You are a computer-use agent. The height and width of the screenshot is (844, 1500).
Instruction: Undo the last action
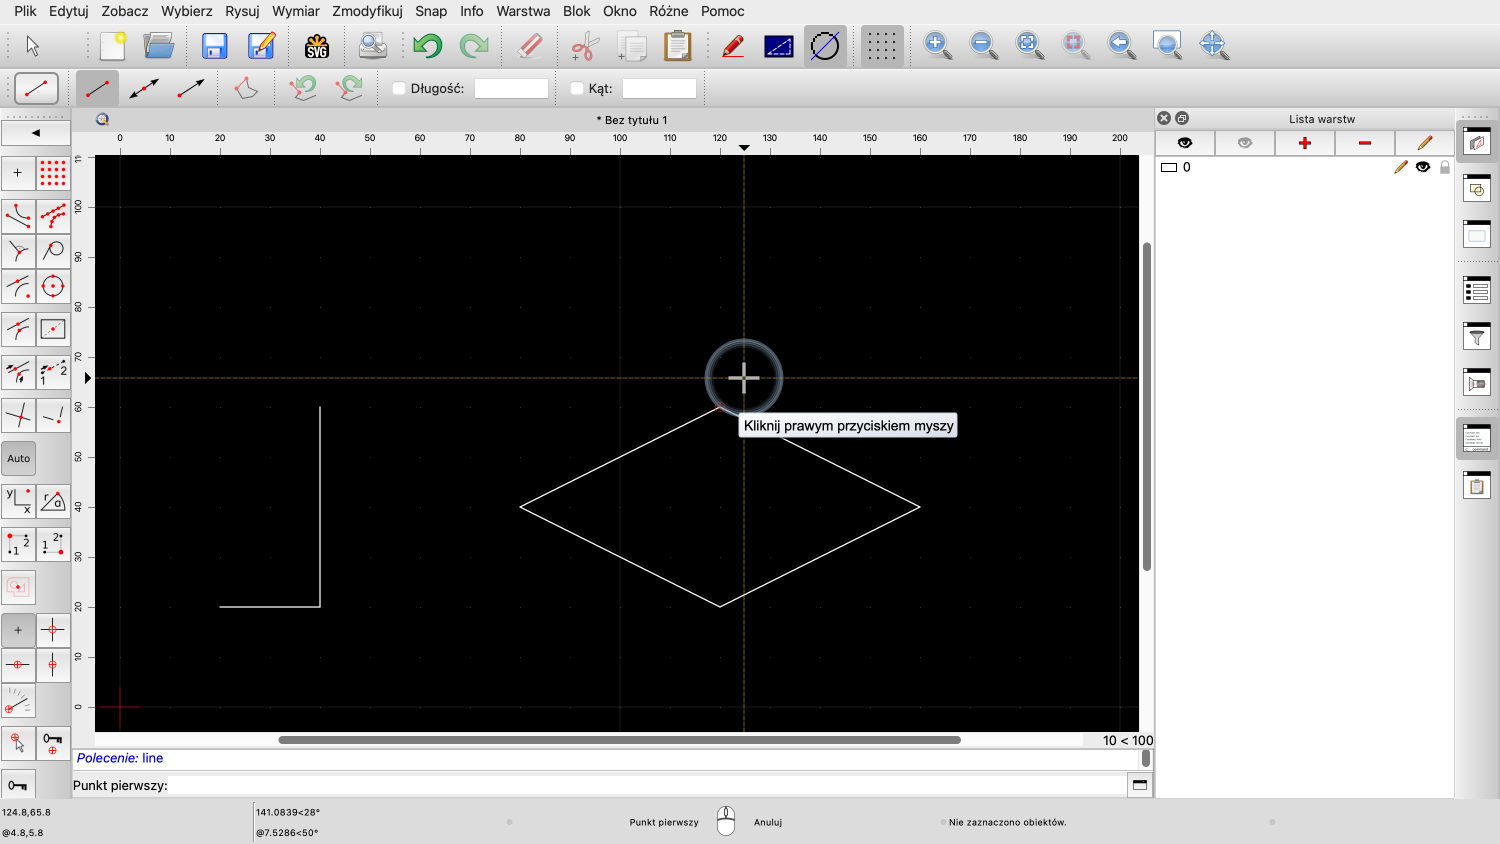pos(427,46)
